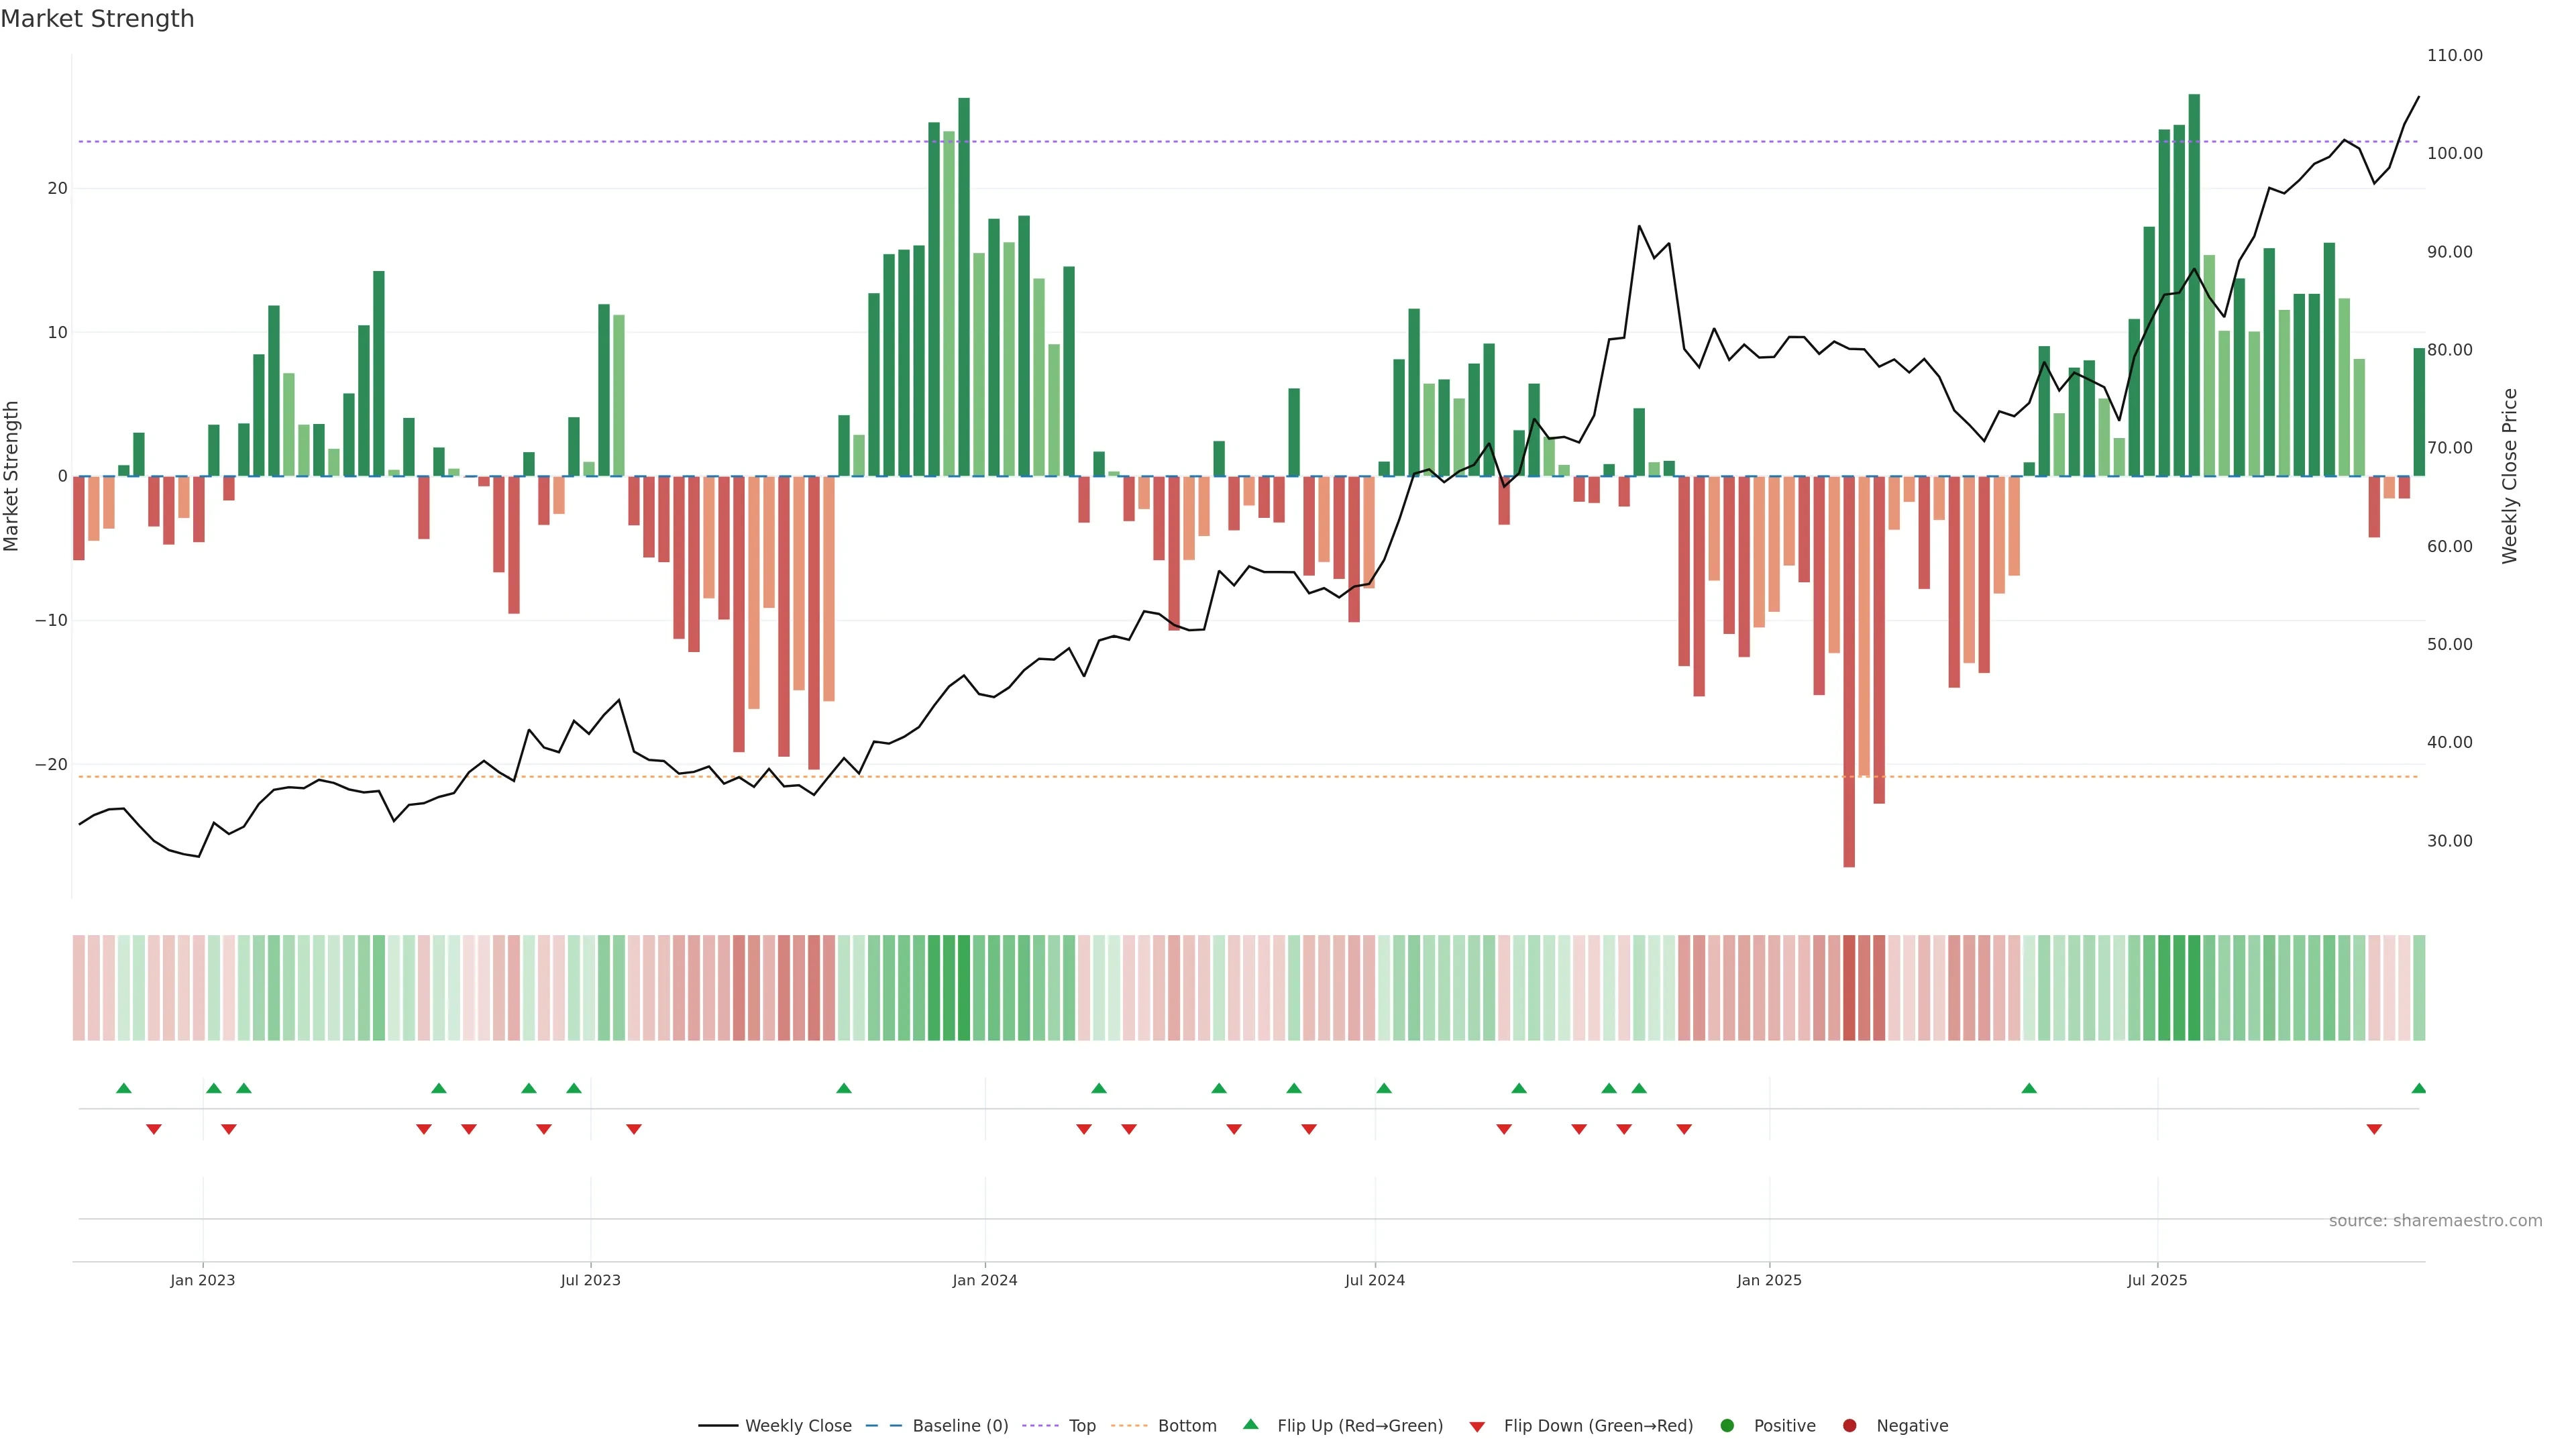Screen dimensions: 2576x1449
Task: Click leftmost green flip-up triangle marker
Action: click(124, 1088)
